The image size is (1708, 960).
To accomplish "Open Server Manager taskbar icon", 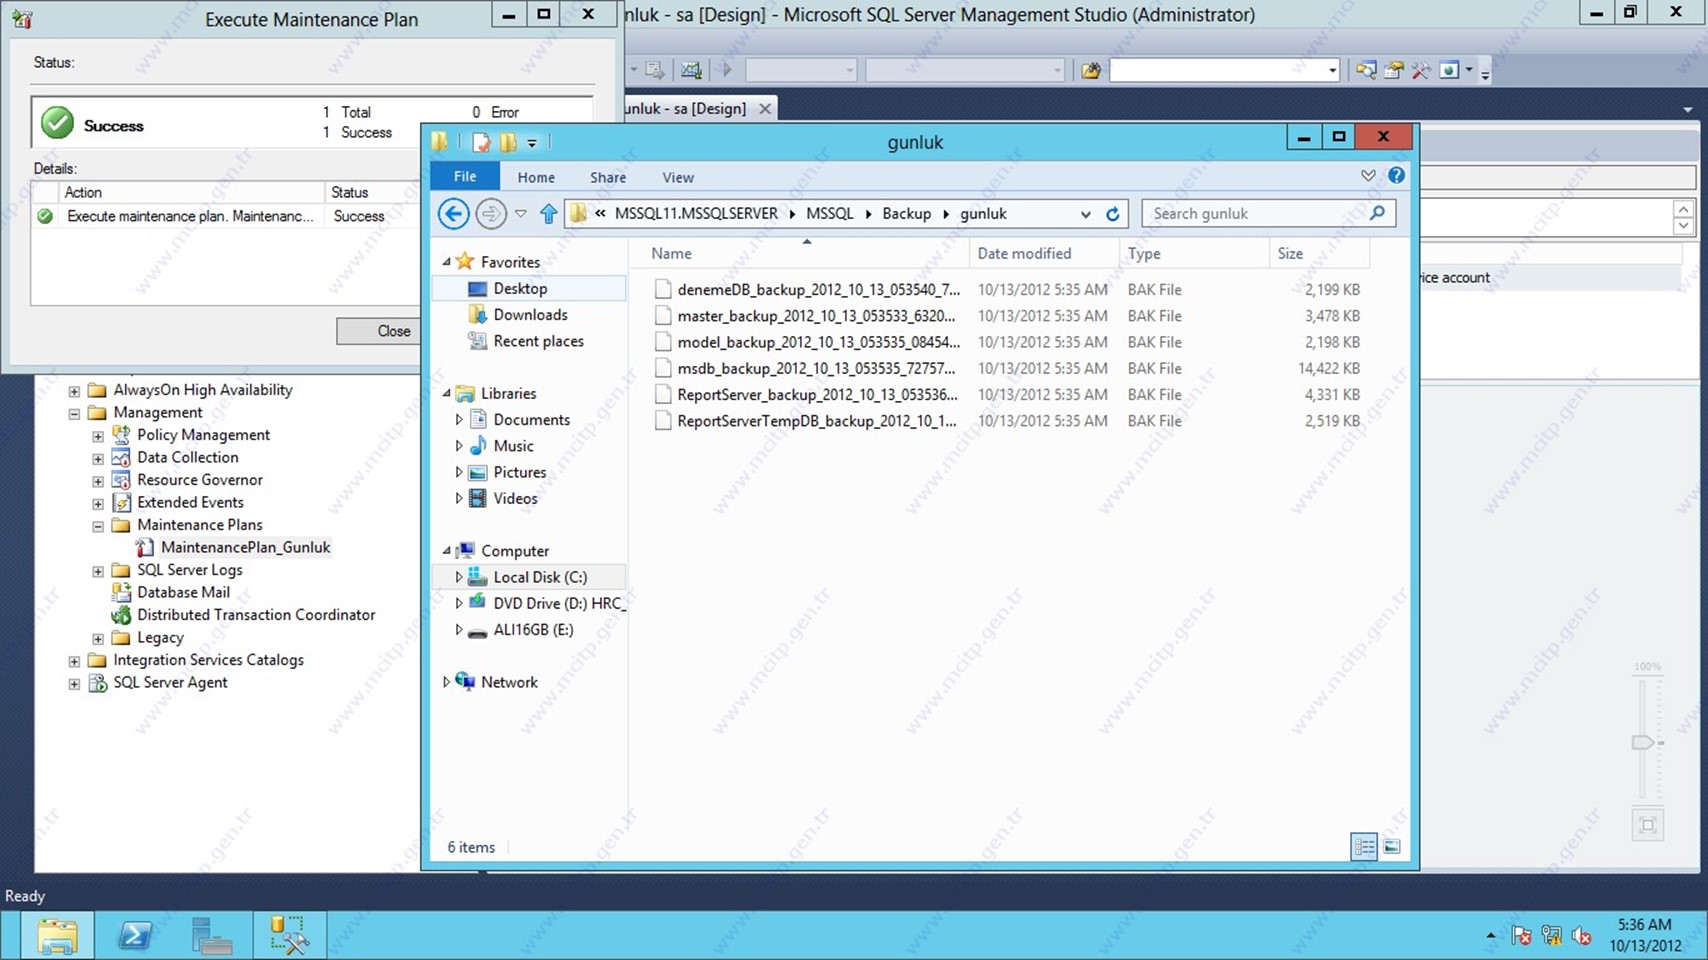I will (211, 935).
